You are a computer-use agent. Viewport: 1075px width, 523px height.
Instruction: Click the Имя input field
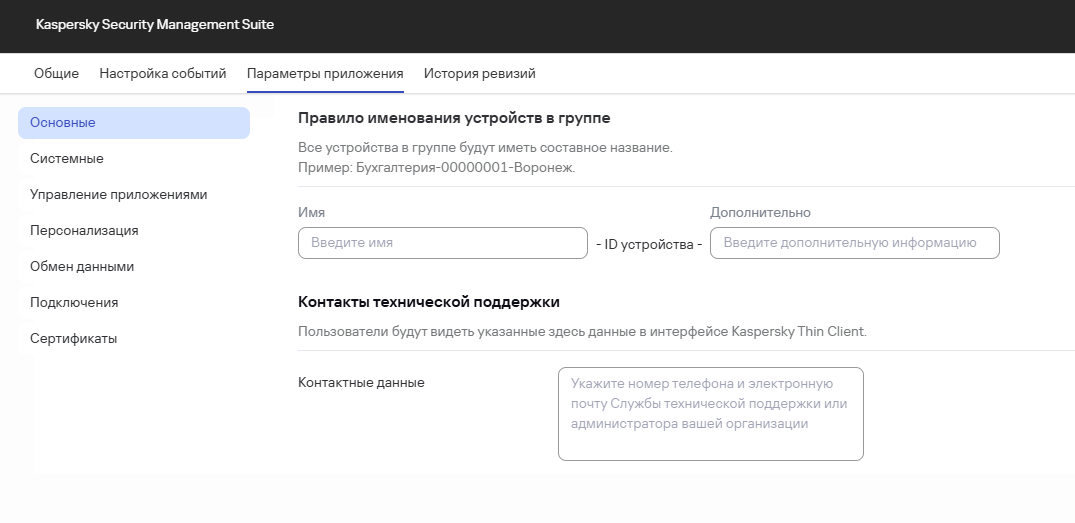[442, 243]
